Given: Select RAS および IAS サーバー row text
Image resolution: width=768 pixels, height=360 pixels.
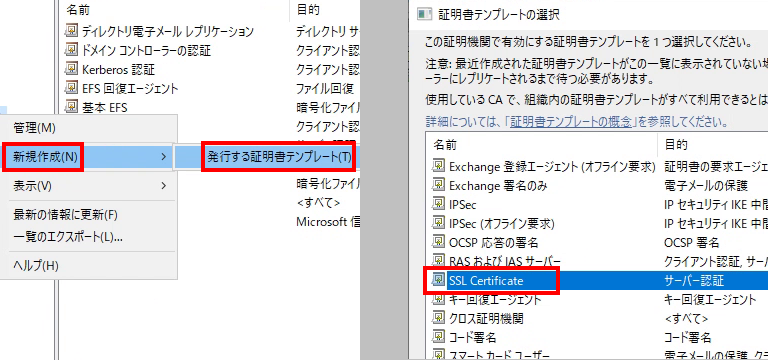Looking at the screenshot, I should 504,261.
